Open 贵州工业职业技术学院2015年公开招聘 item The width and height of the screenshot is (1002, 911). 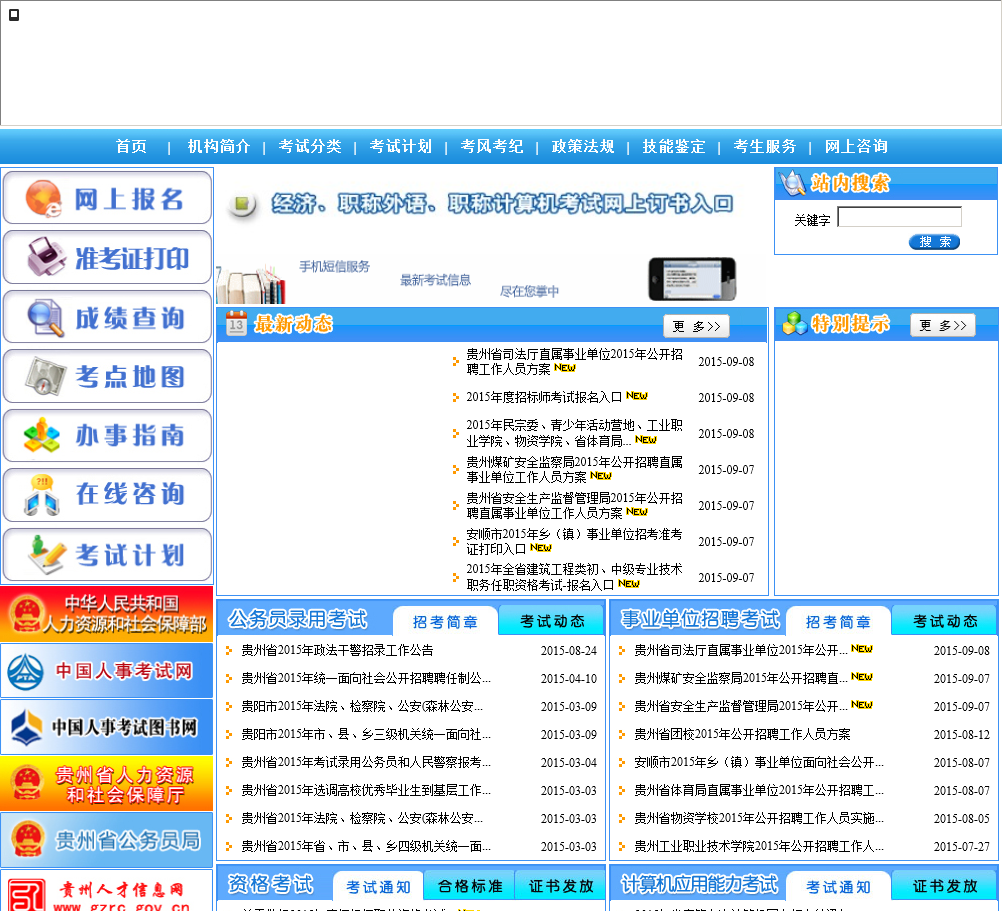[759, 846]
